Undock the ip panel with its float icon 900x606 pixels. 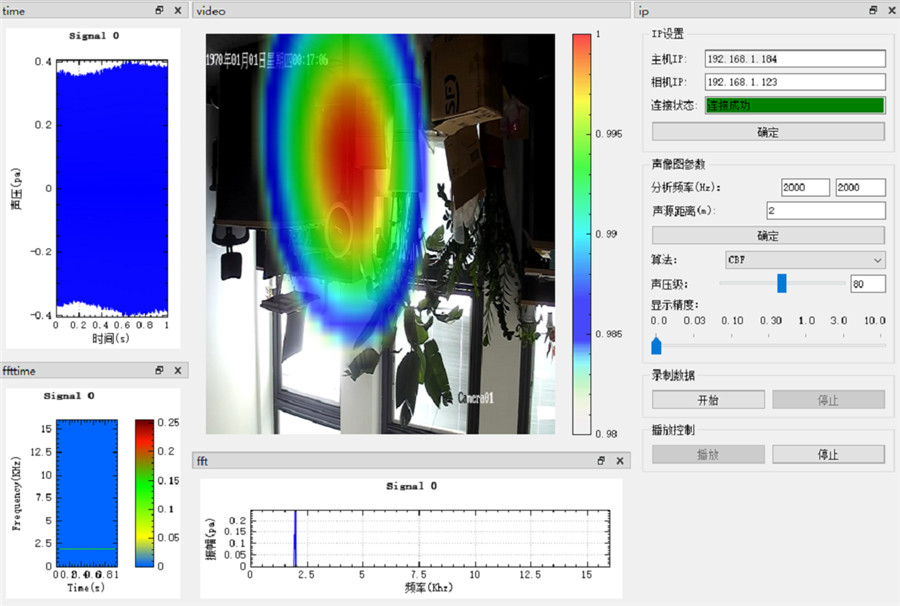(873, 10)
